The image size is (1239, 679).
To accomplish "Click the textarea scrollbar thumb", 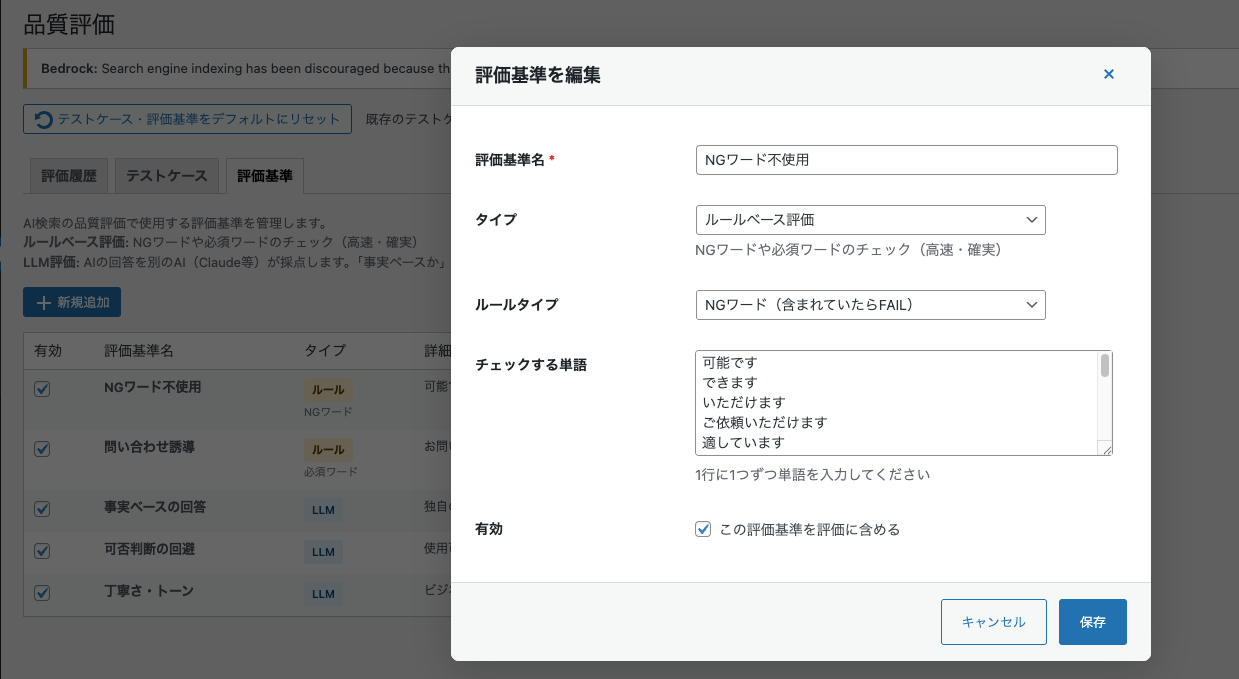I will 1105,365.
